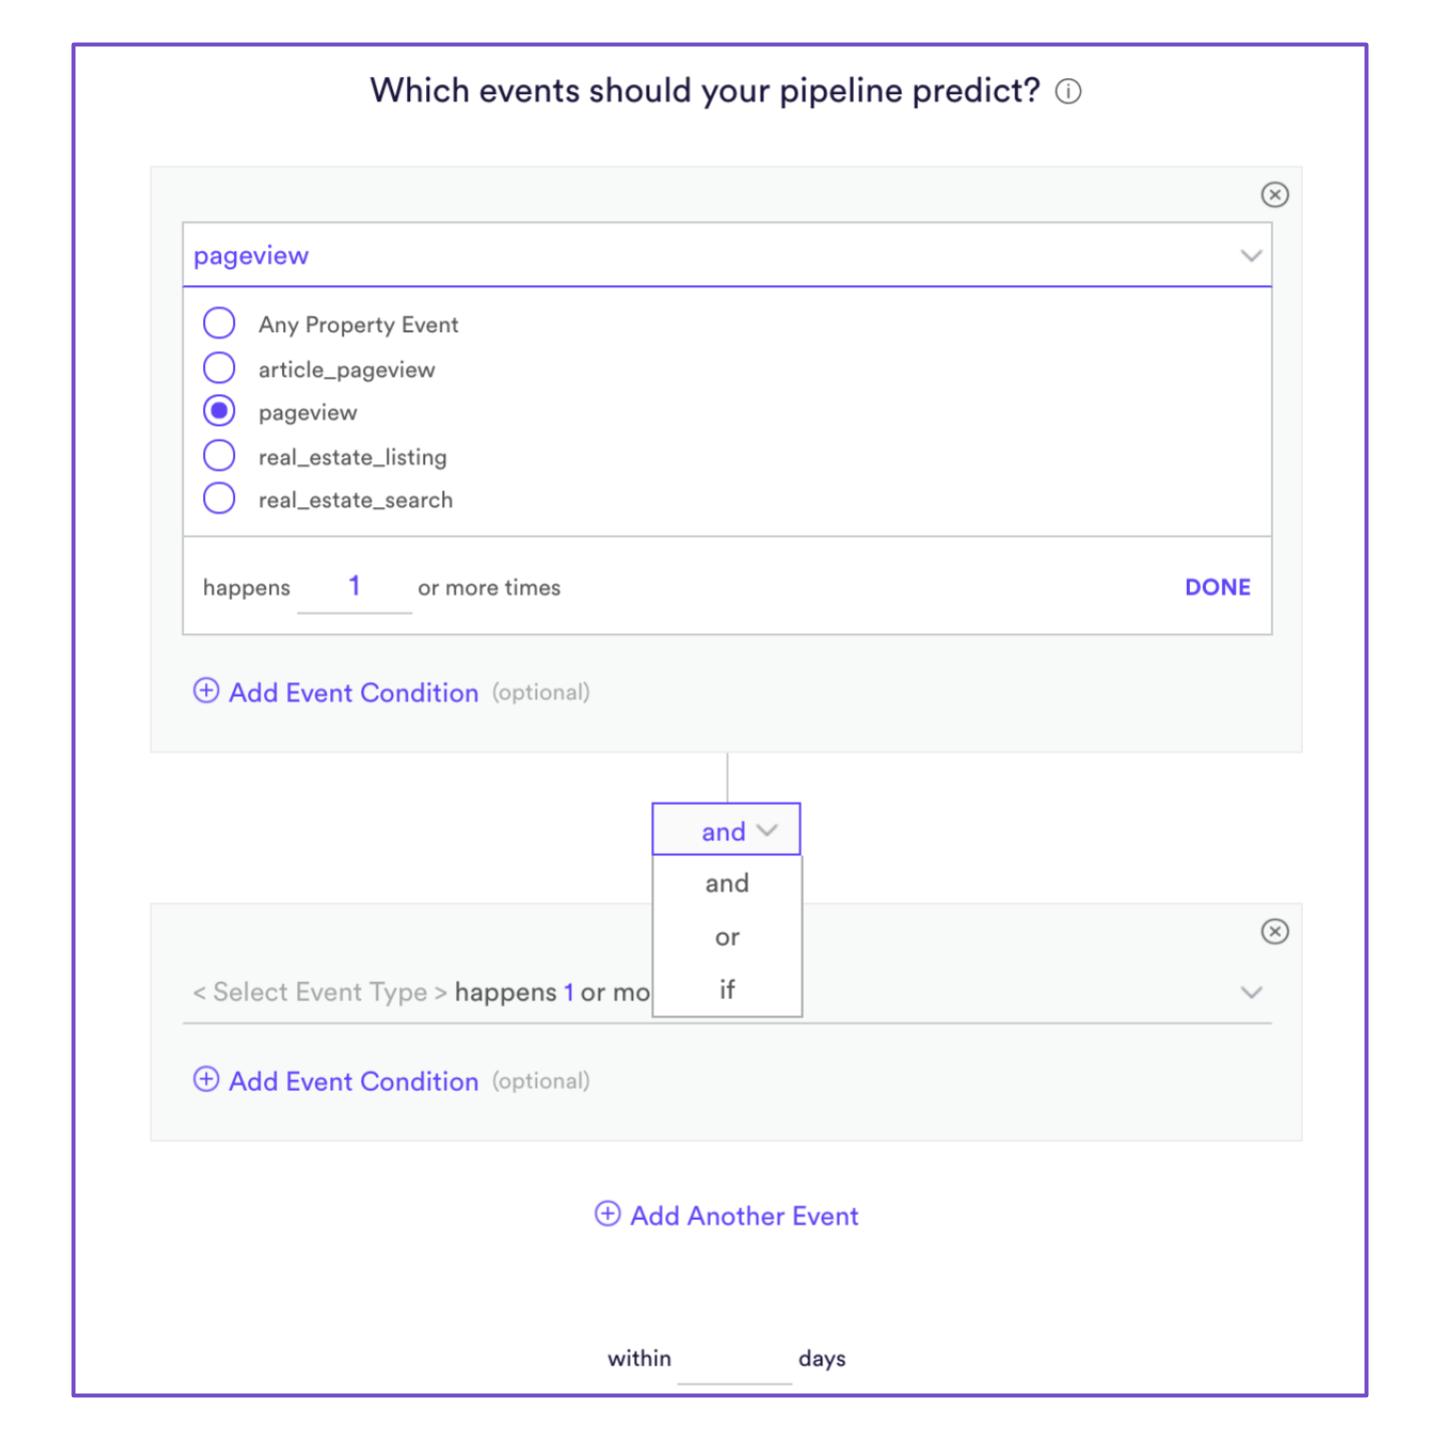Click plus icon next to Add Another Event
Viewport: 1440px width, 1440px height.
pos(607,1214)
